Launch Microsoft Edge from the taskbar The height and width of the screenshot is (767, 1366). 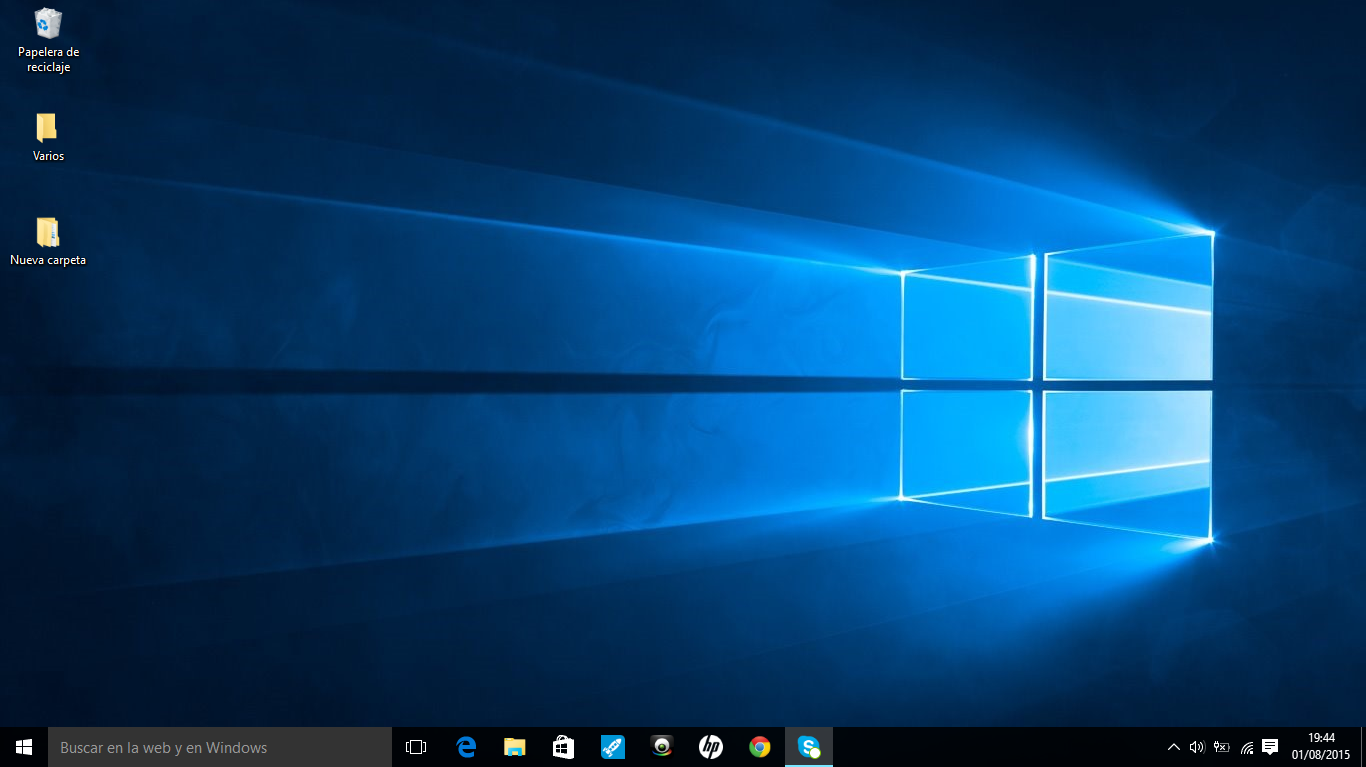[x=466, y=747]
